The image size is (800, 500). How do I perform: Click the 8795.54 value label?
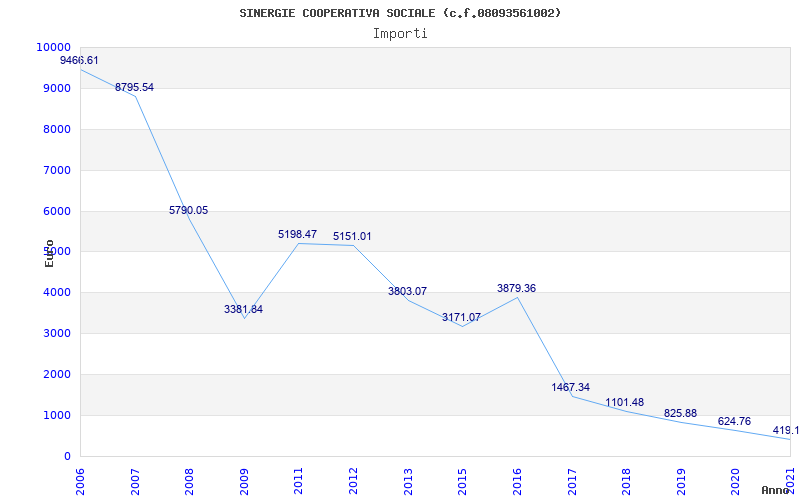134,88
